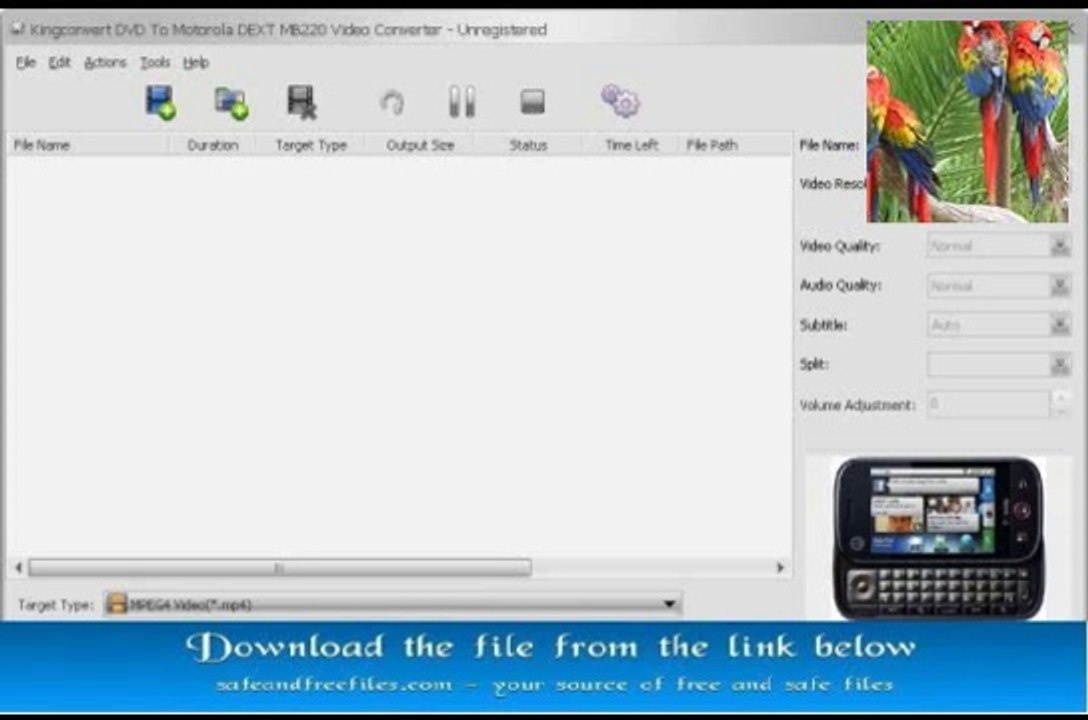Click the Target Type column header
The width and height of the screenshot is (1088, 720).
311,145
